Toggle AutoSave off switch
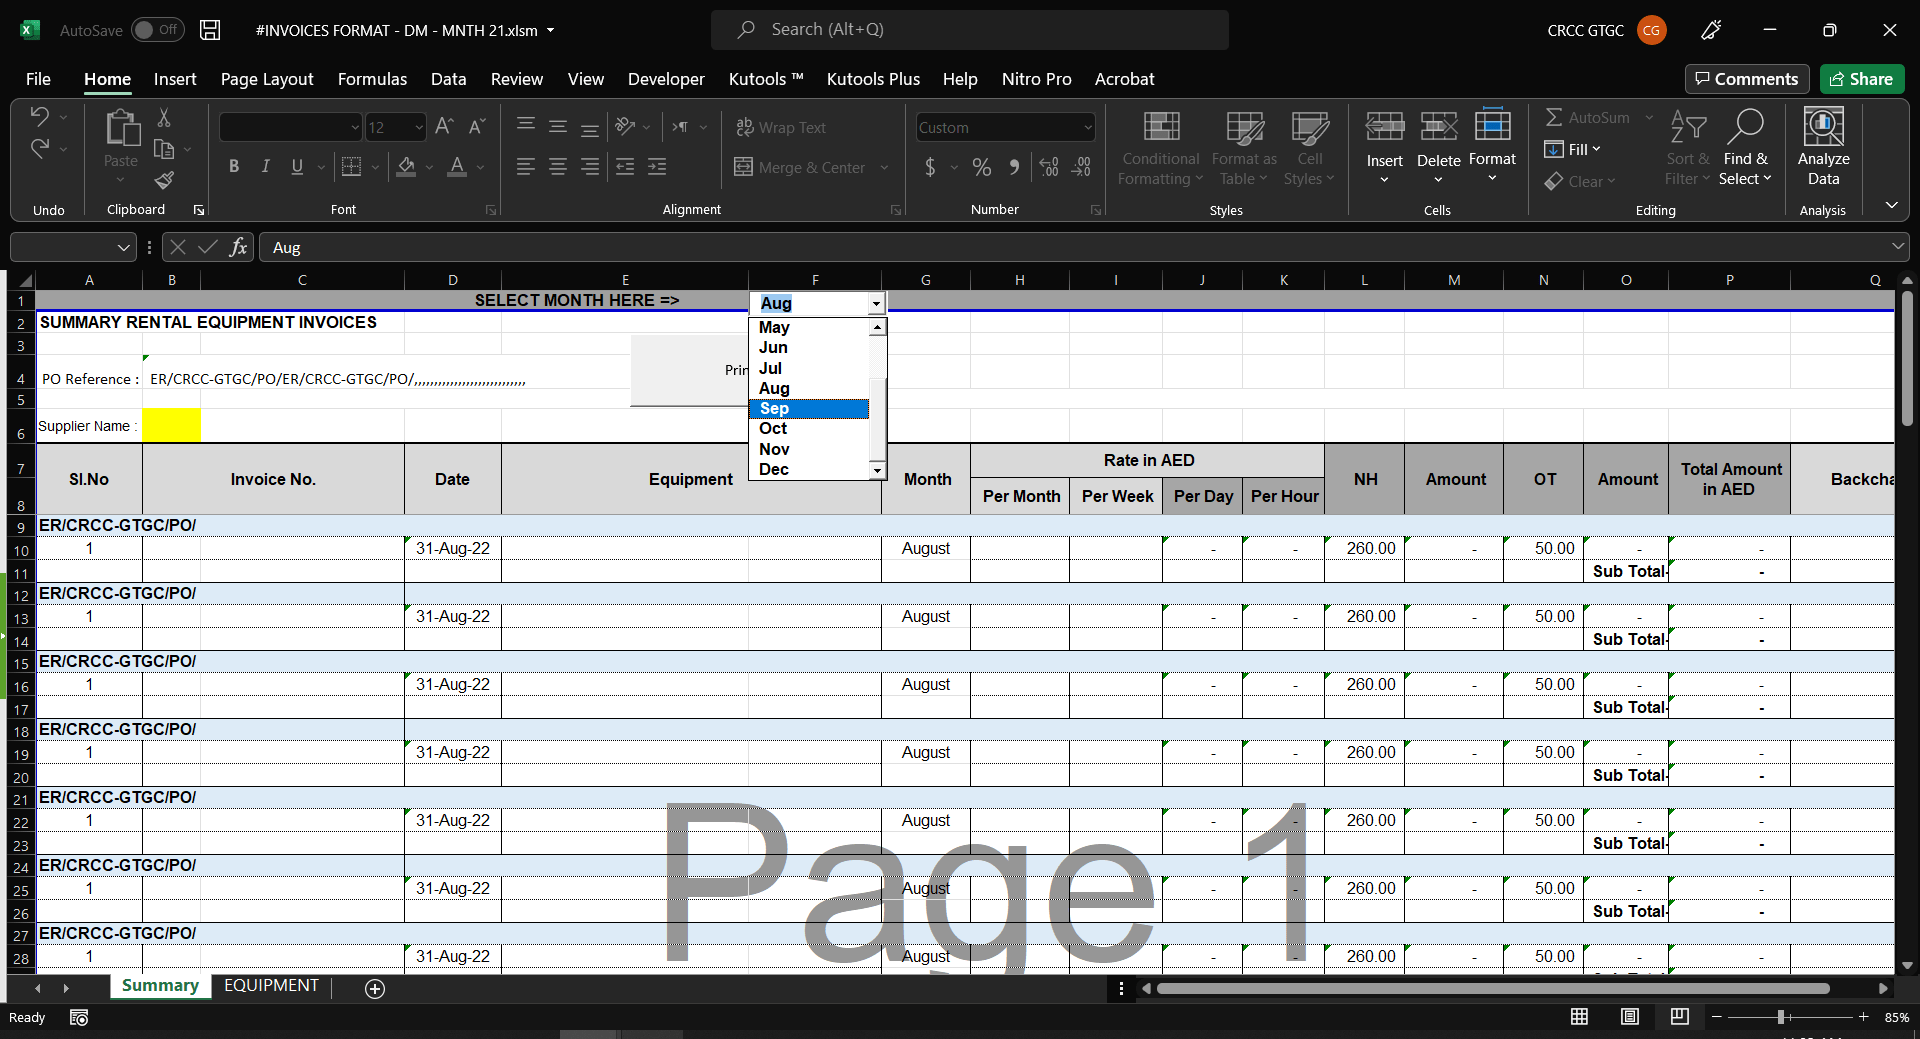The height and width of the screenshot is (1039, 1920). click(156, 30)
